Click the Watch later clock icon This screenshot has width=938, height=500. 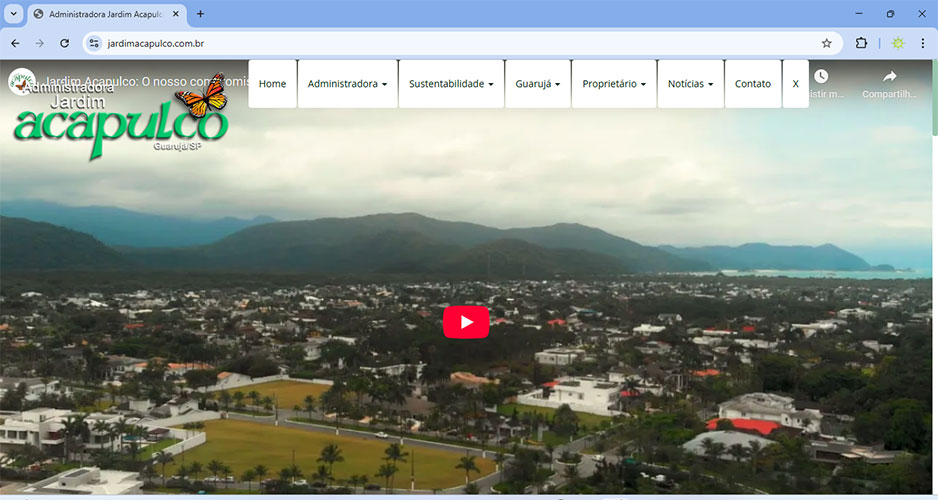point(821,77)
